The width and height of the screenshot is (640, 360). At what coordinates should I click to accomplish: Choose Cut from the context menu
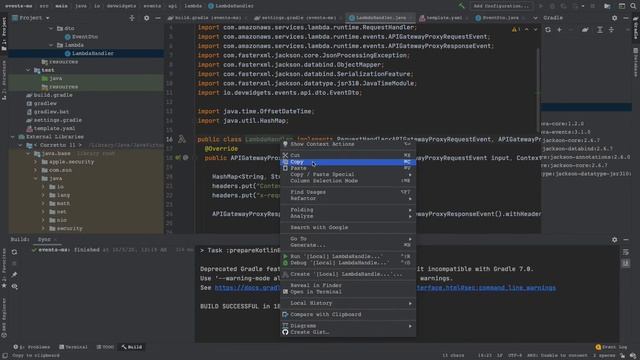point(348,155)
